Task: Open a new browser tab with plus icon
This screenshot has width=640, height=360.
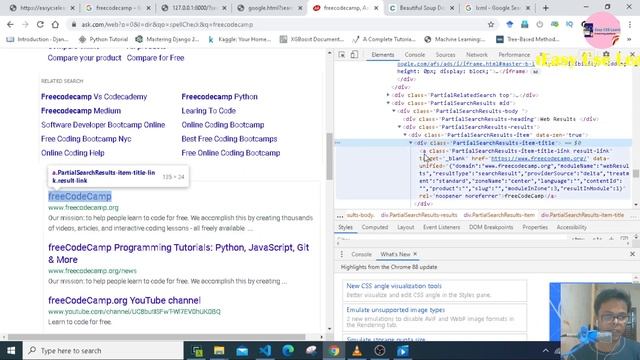Action: [x=545, y=8]
